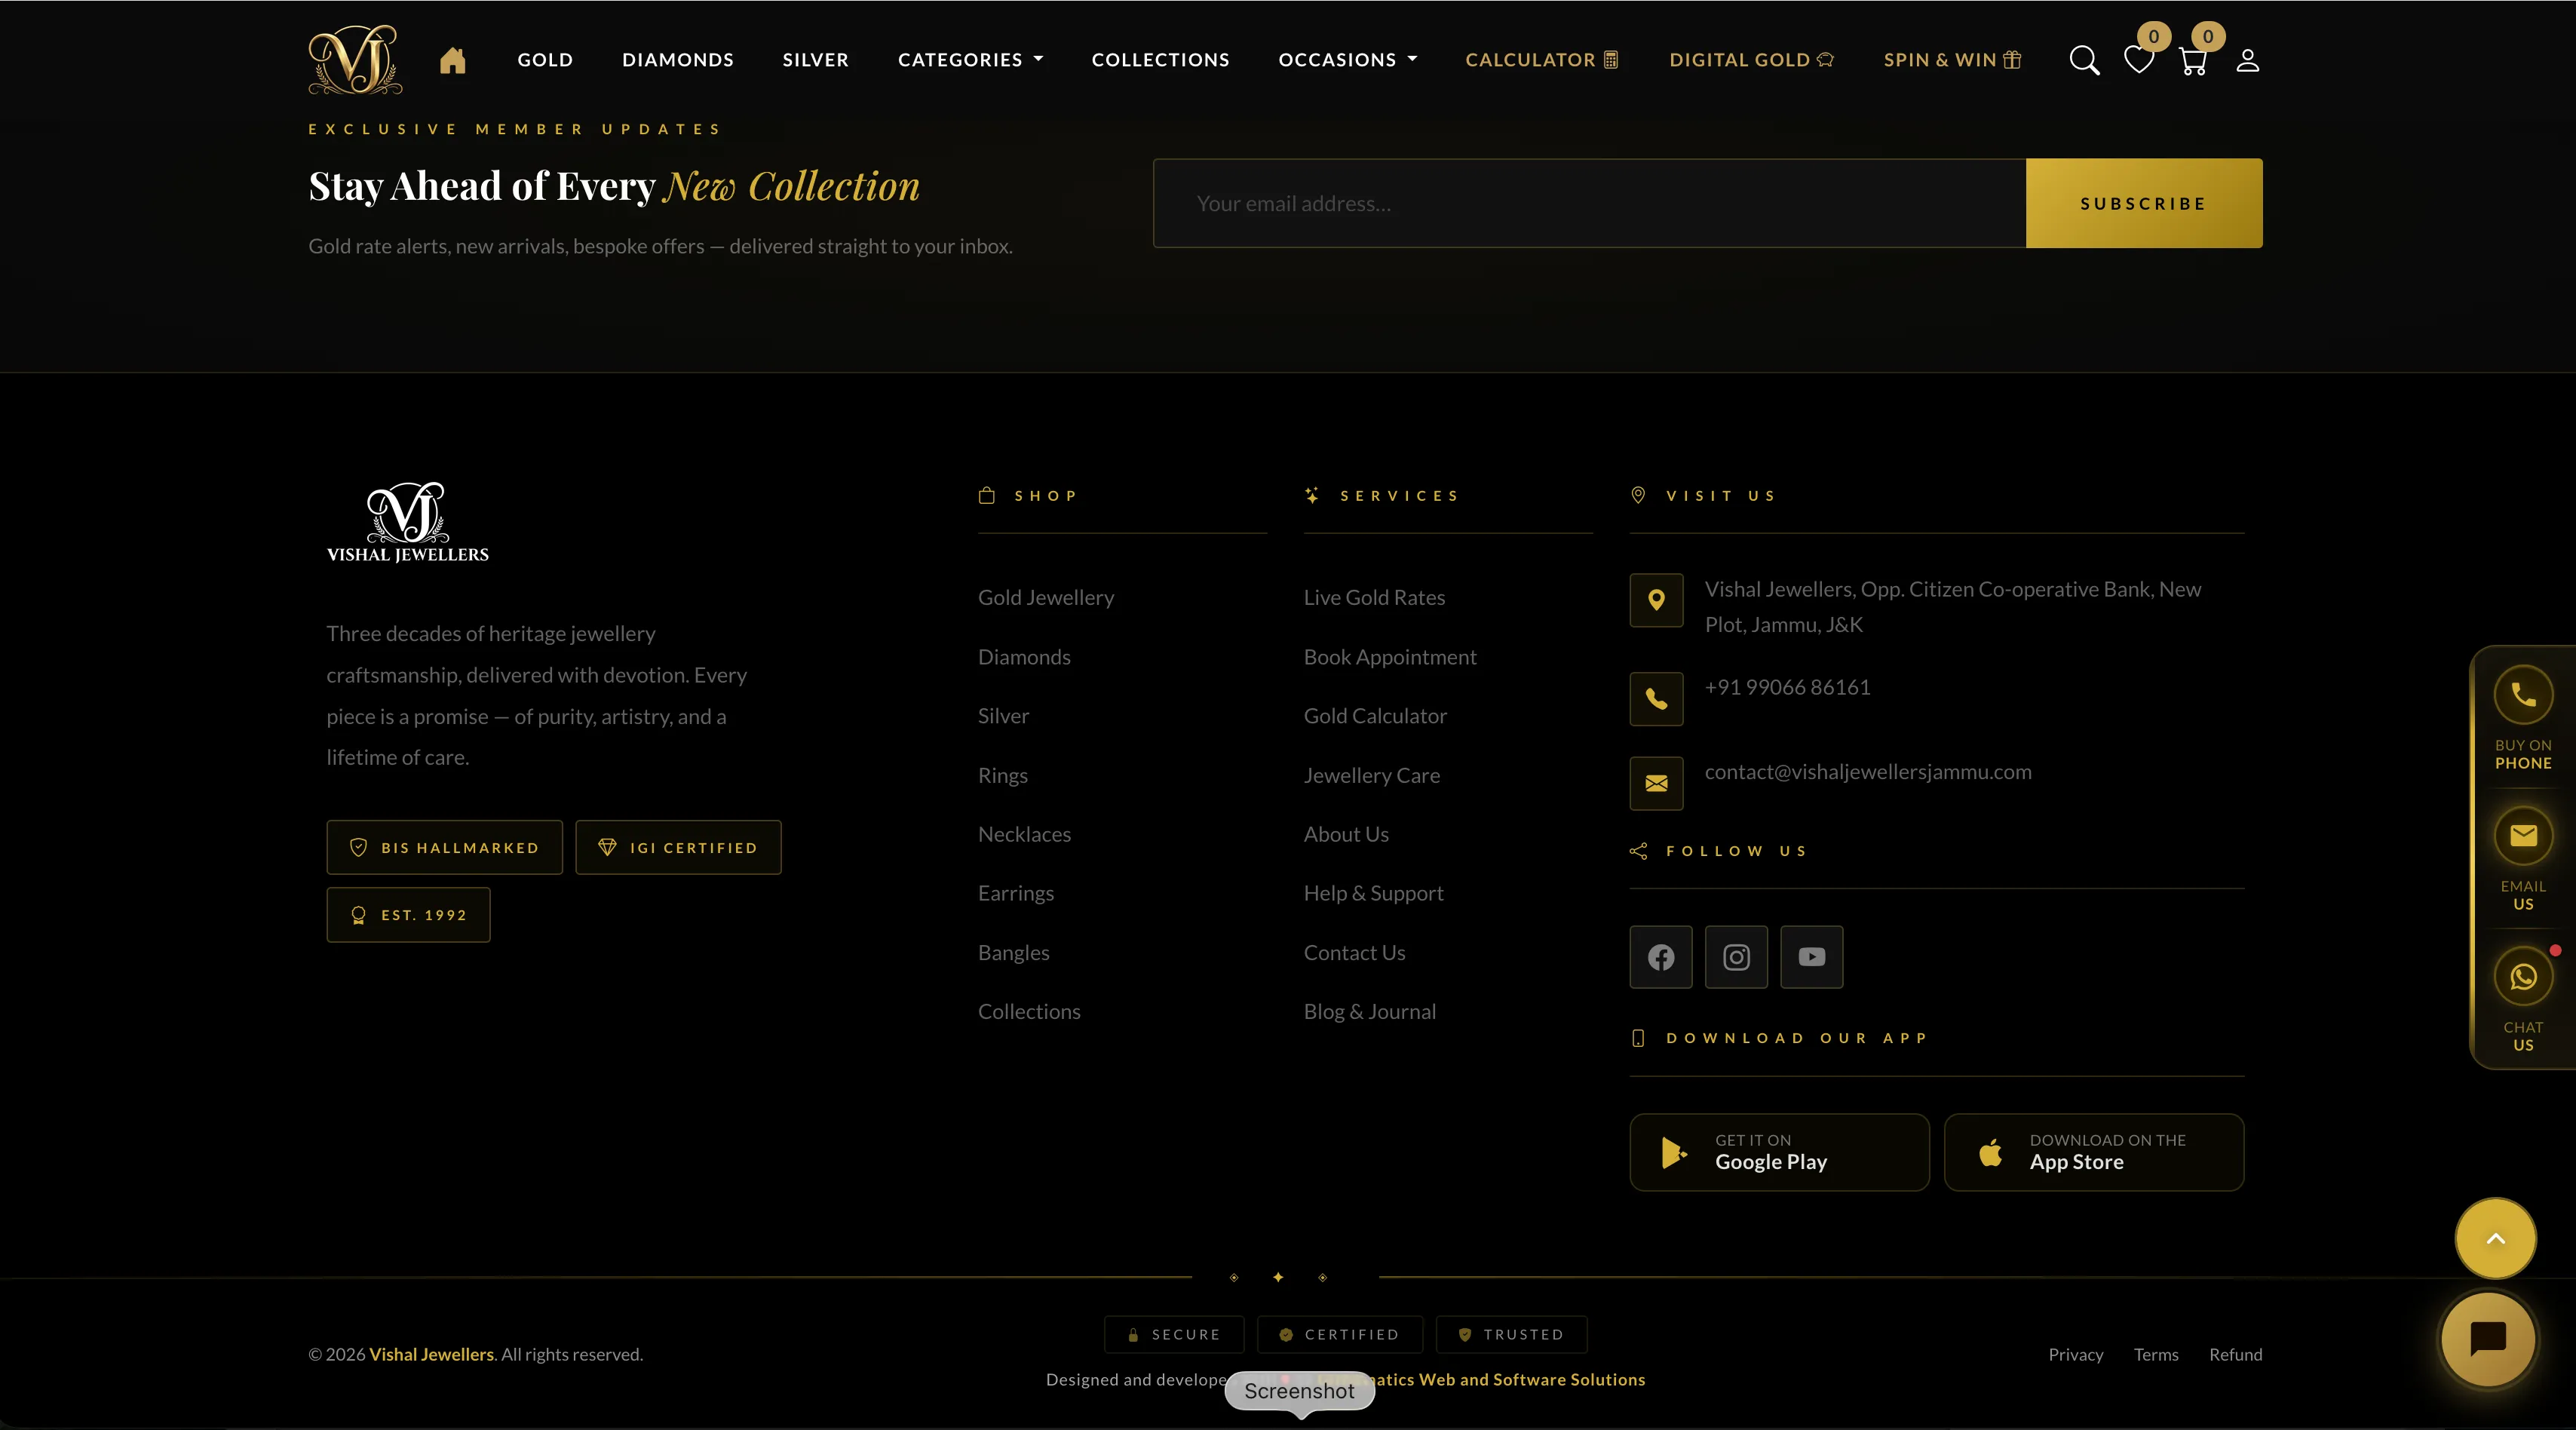Open the Necklaces footer link
Screen dimensions: 2576x1430
coord(1024,834)
